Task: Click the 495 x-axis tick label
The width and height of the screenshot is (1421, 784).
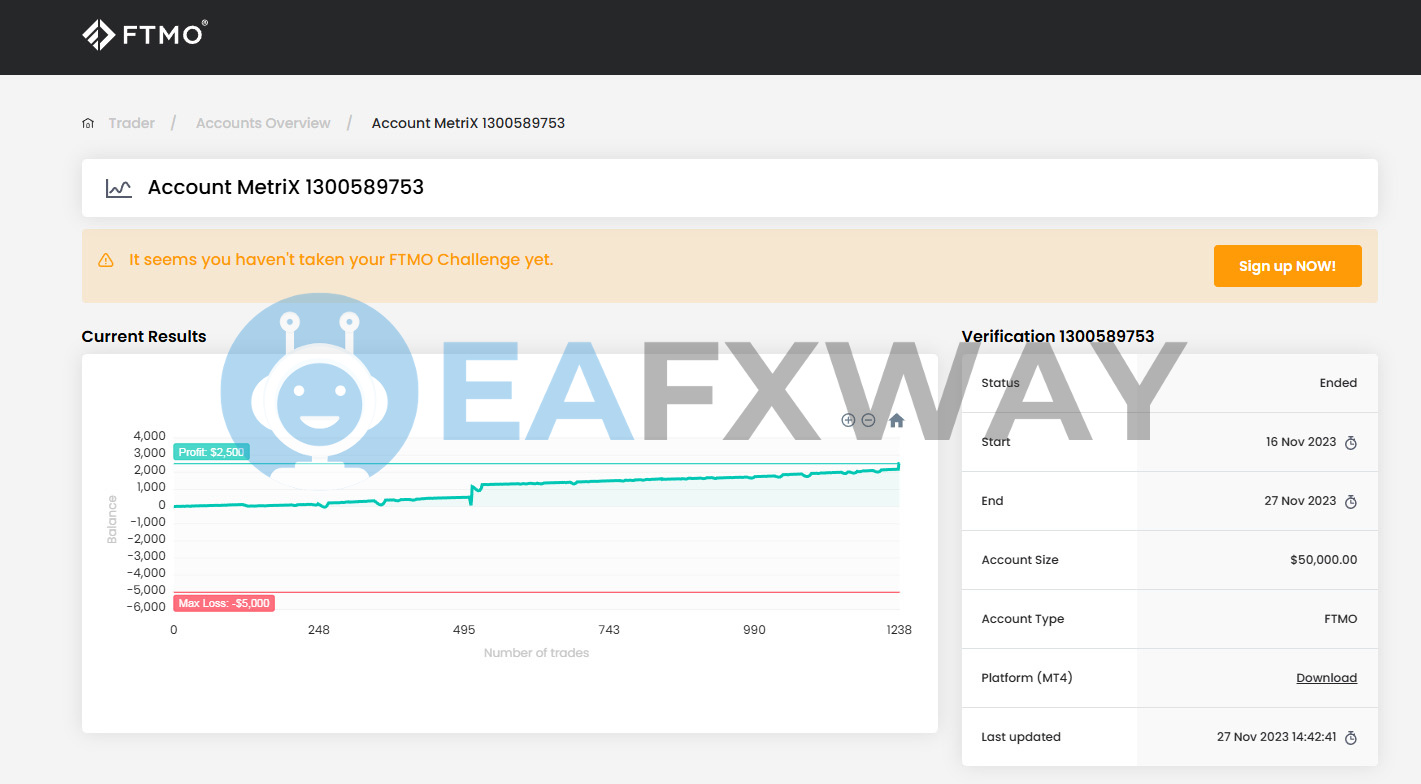Action: point(464,630)
